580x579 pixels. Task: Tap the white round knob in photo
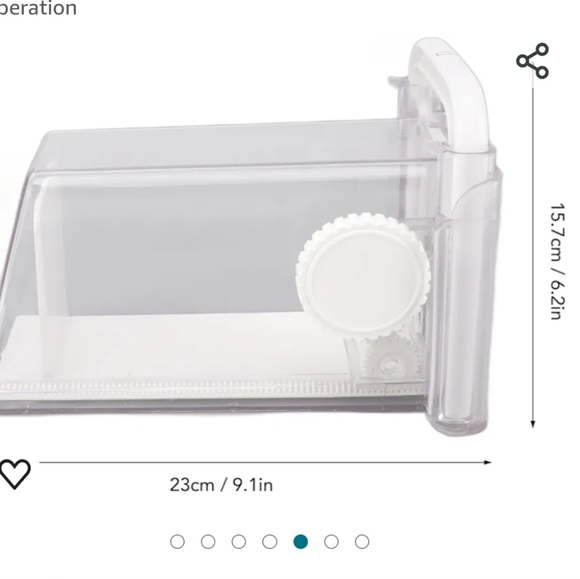pos(363,274)
